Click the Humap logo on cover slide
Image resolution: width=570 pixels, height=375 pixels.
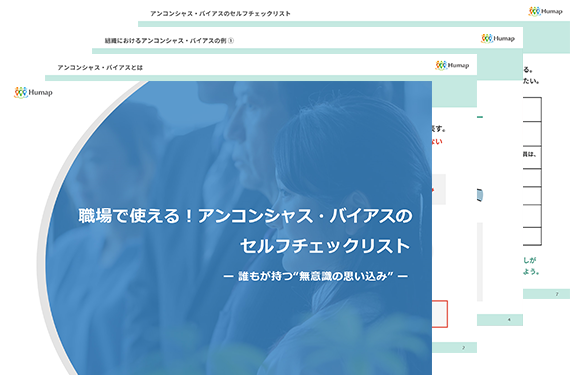click(x=33, y=93)
